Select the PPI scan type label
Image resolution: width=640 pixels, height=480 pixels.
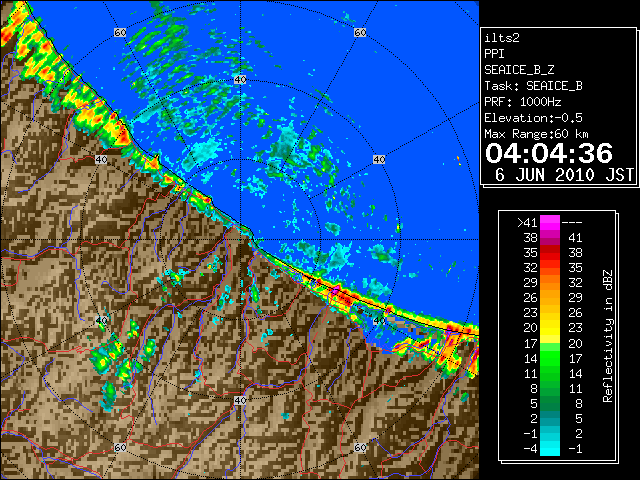494,54
